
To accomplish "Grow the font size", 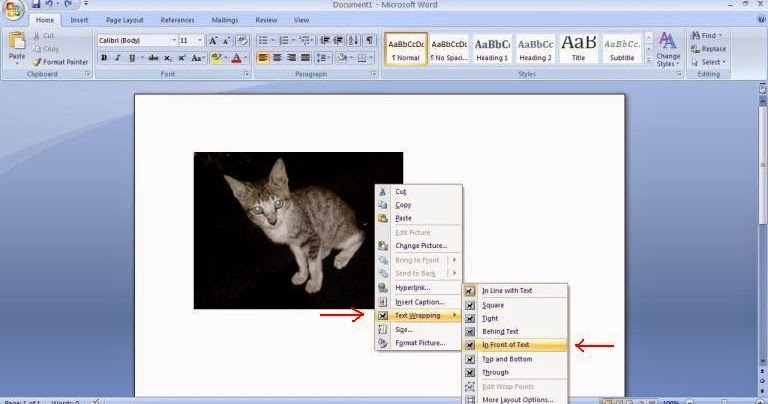I will 213,41.
